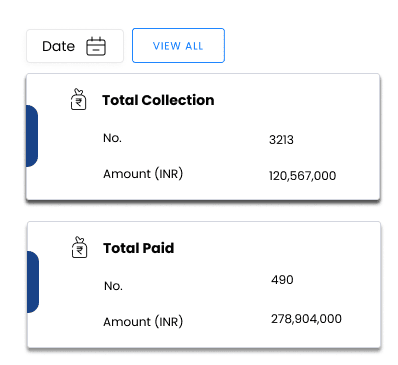This screenshot has width=398, height=365.
Task: Open the Total Collection card
Action: pyautogui.click(x=203, y=137)
